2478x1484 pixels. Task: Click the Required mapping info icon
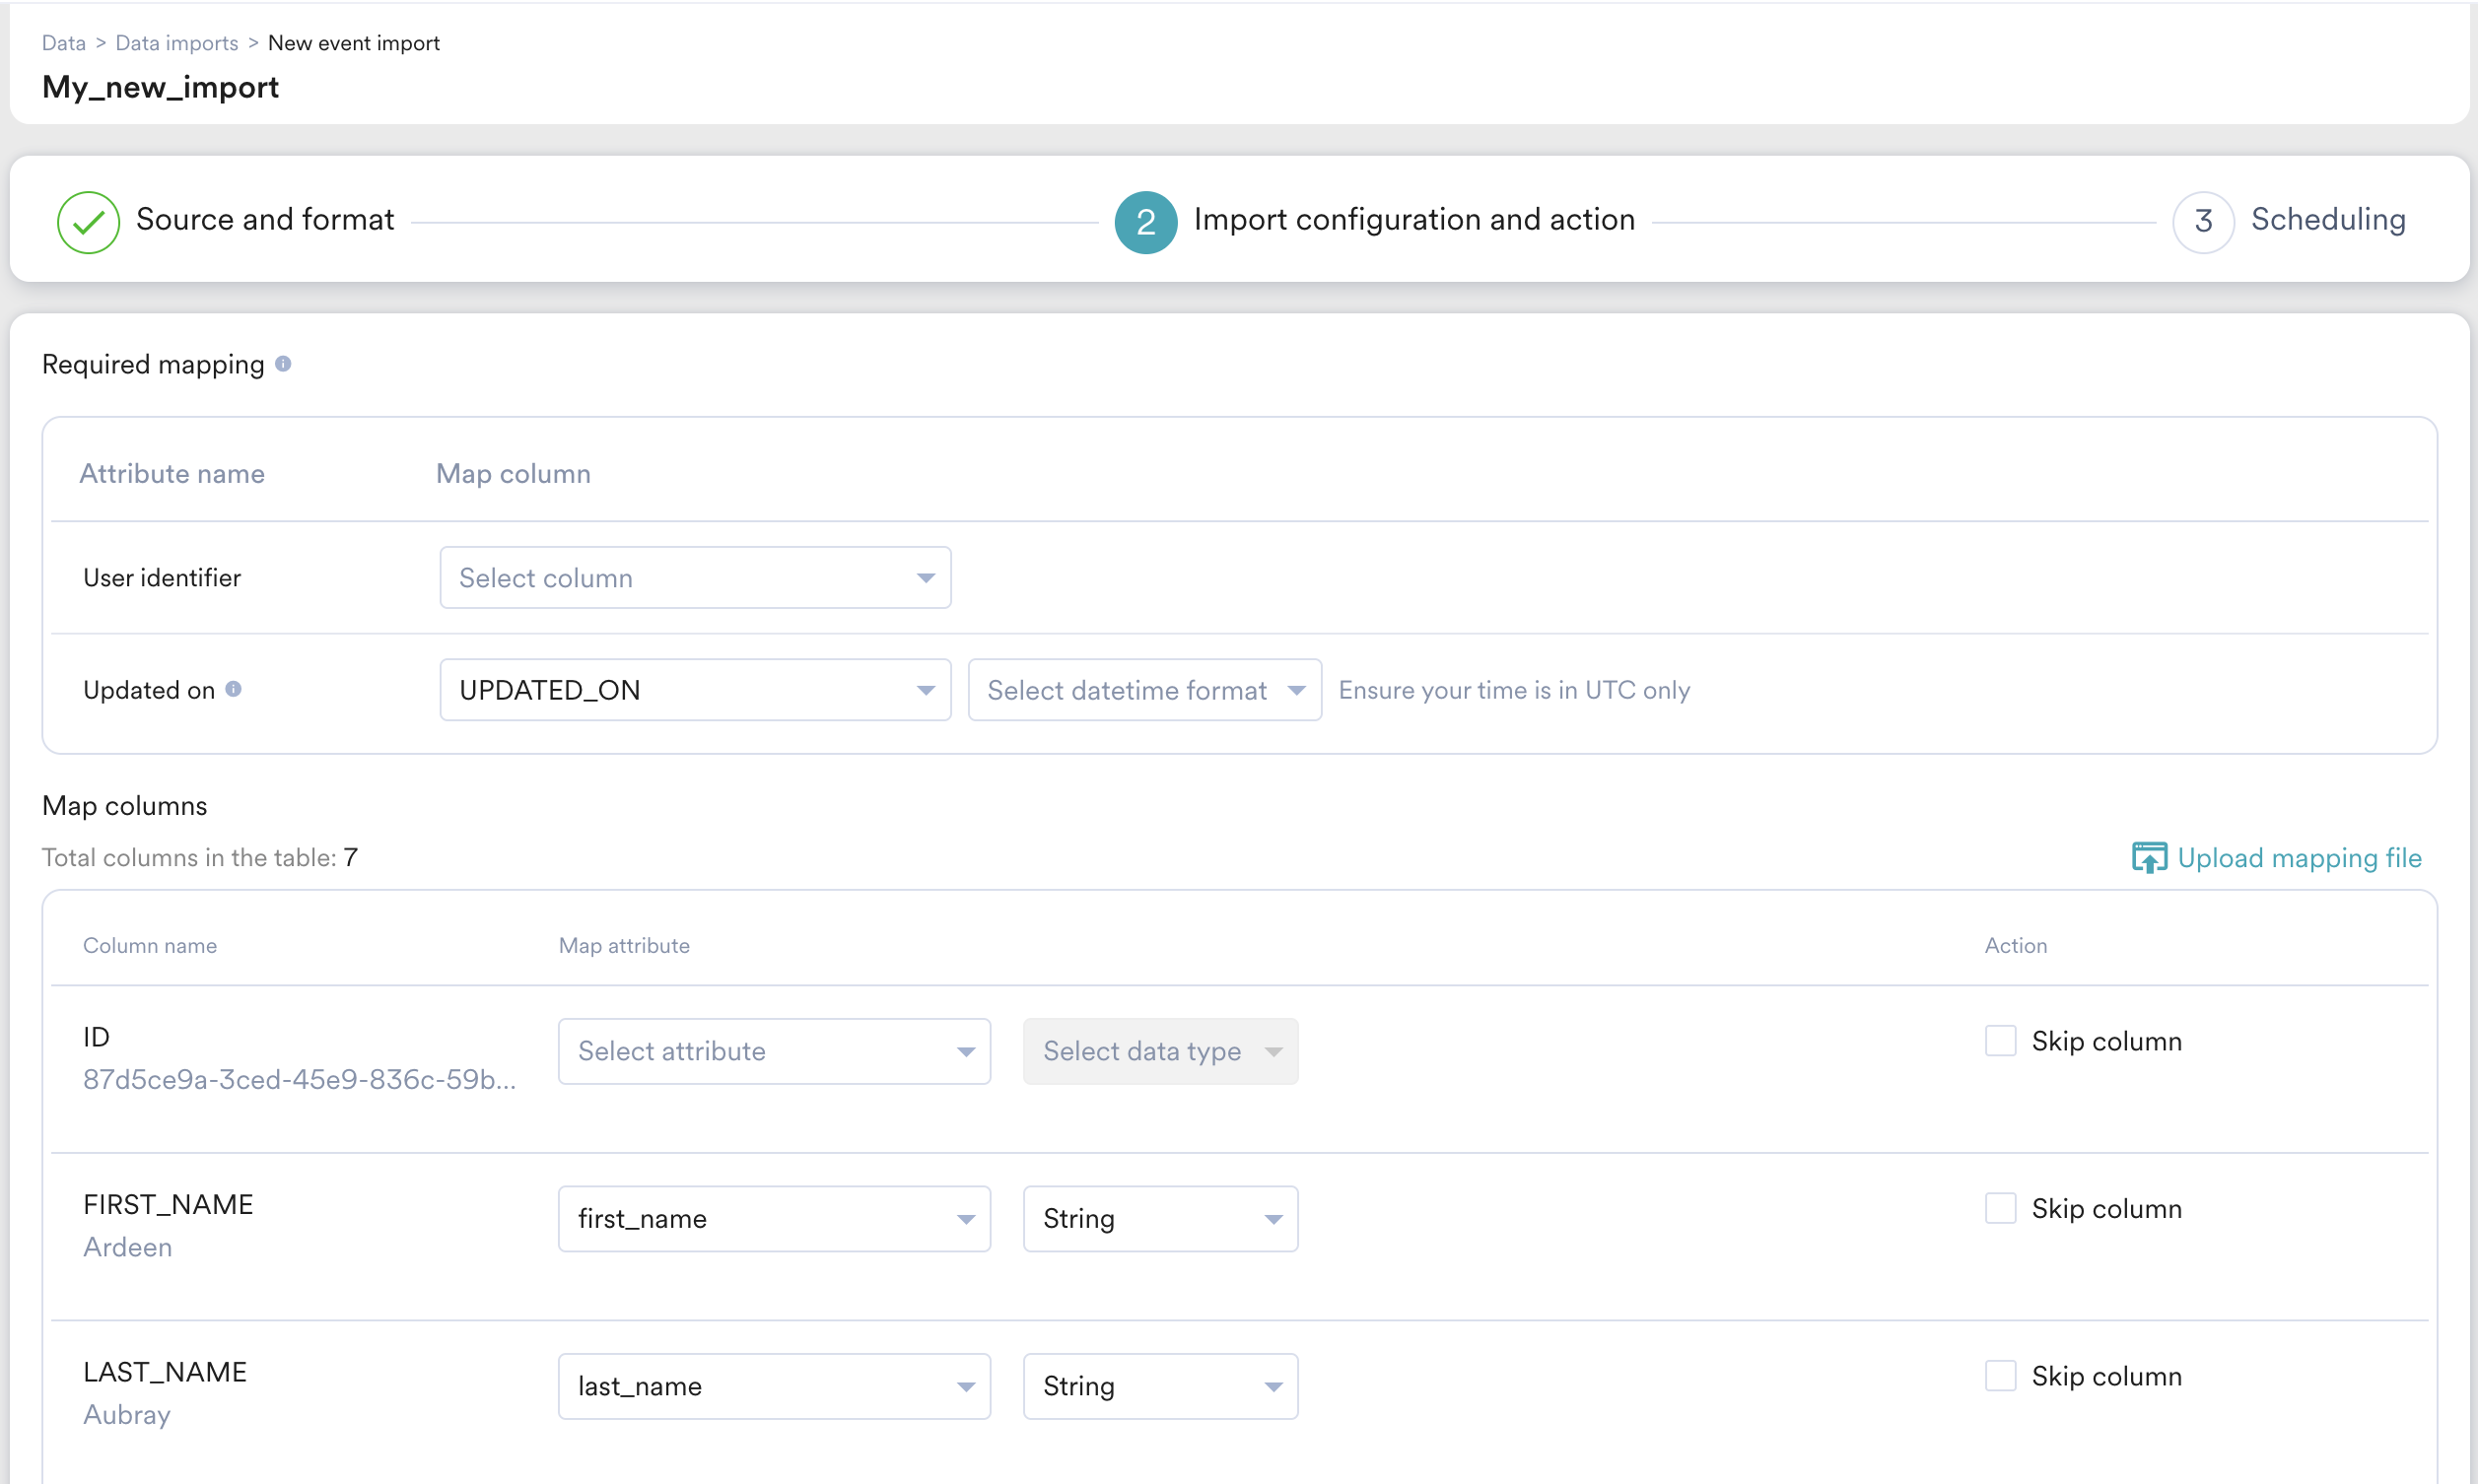point(283,364)
